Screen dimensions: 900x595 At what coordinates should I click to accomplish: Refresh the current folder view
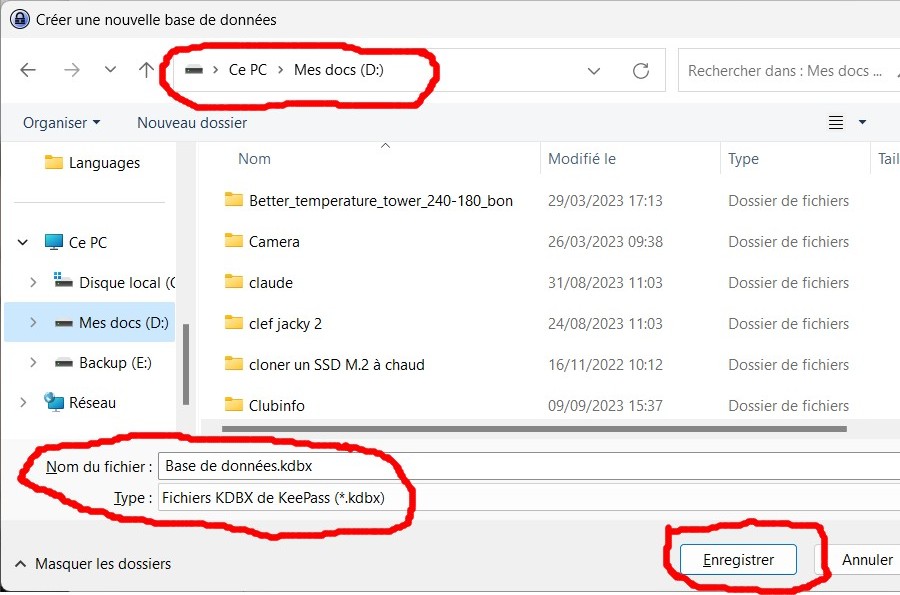coord(641,71)
